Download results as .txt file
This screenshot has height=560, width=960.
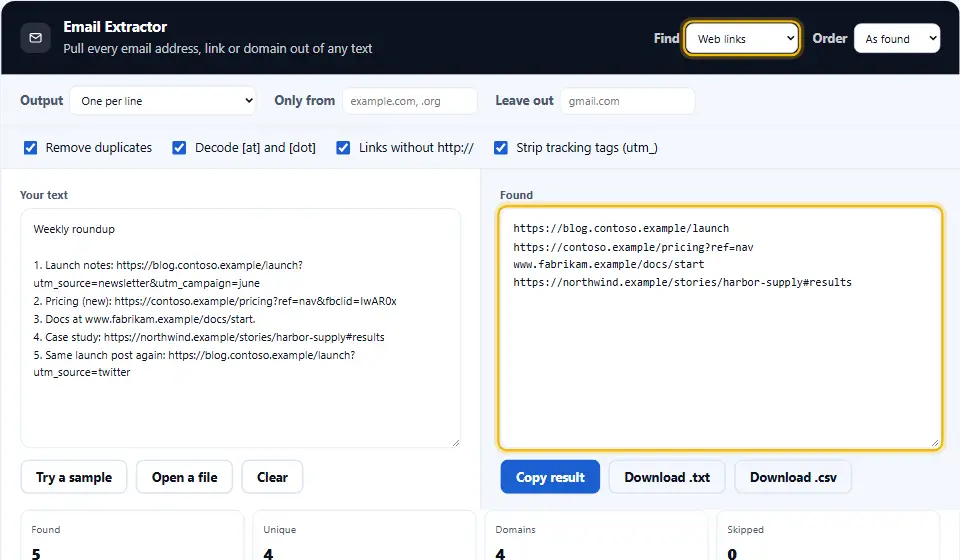(x=667, y=477)
